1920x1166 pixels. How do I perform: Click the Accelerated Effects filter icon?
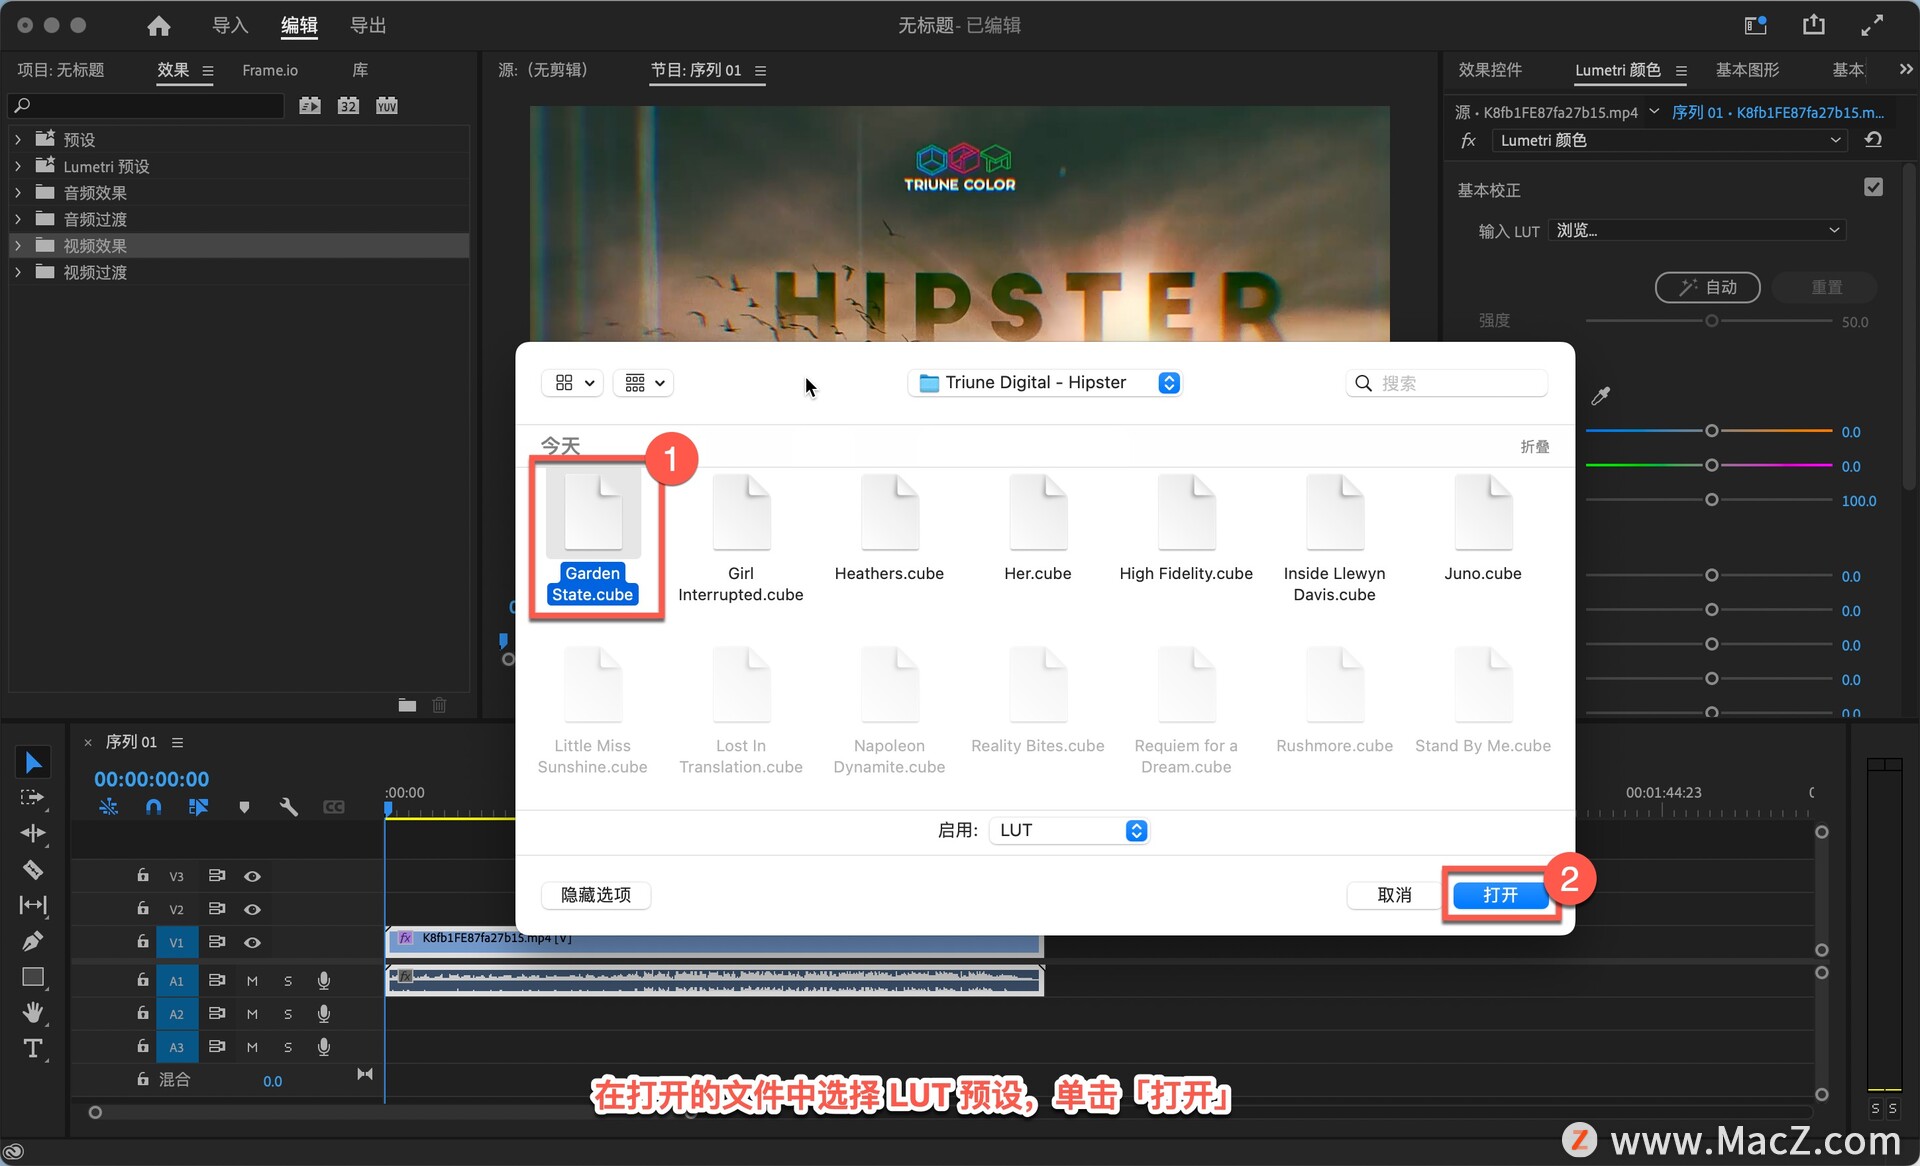coord(310,106)
